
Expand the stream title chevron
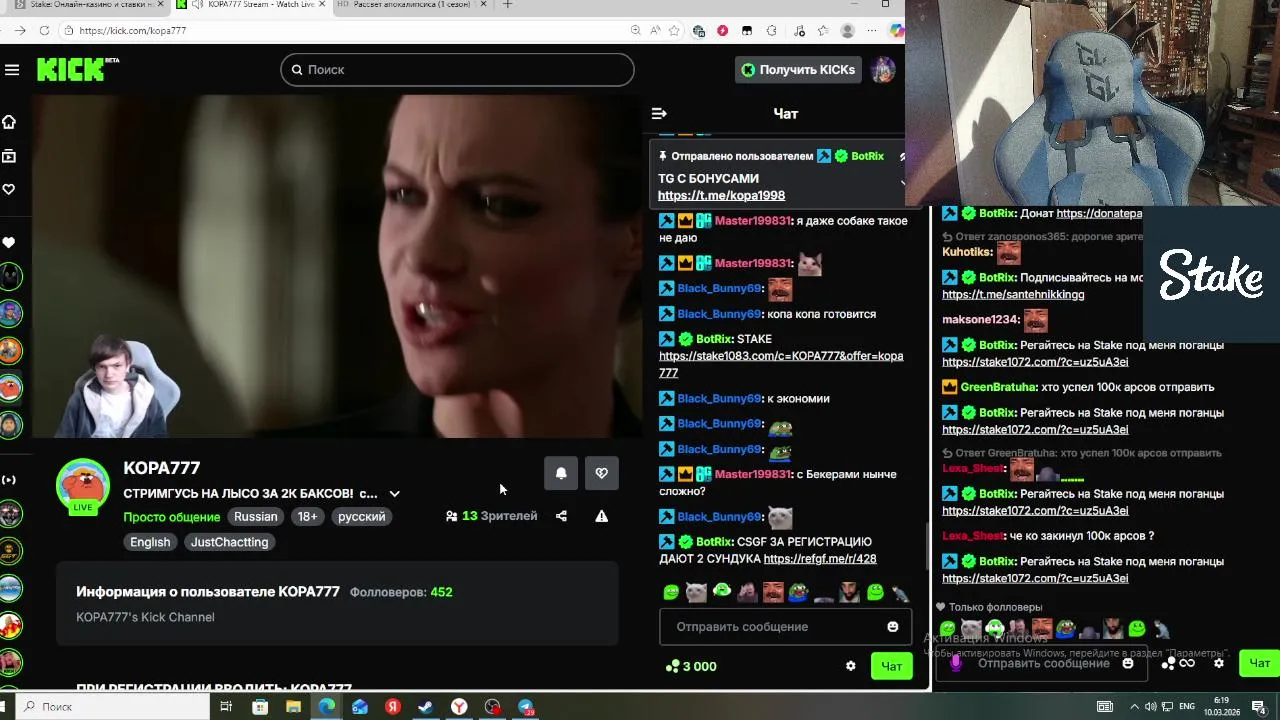(x=394, y=494)
